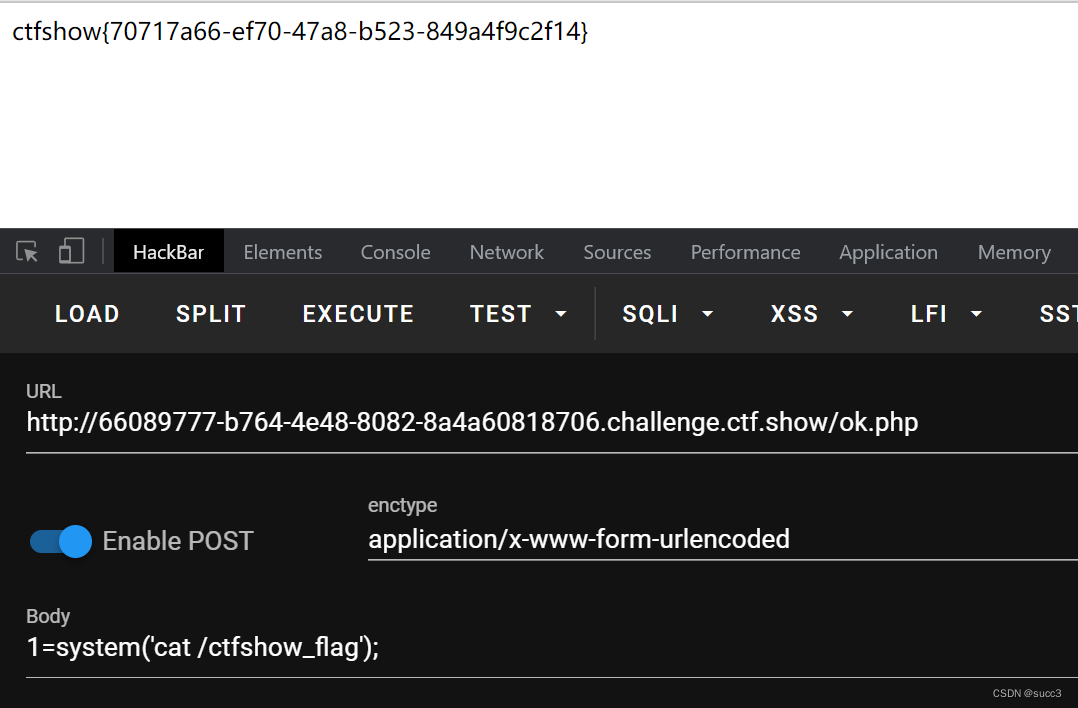Open the Sources tab
The width and height of the screenshot is (1078, 708).
pyautogui.click(x=617, y=252)
